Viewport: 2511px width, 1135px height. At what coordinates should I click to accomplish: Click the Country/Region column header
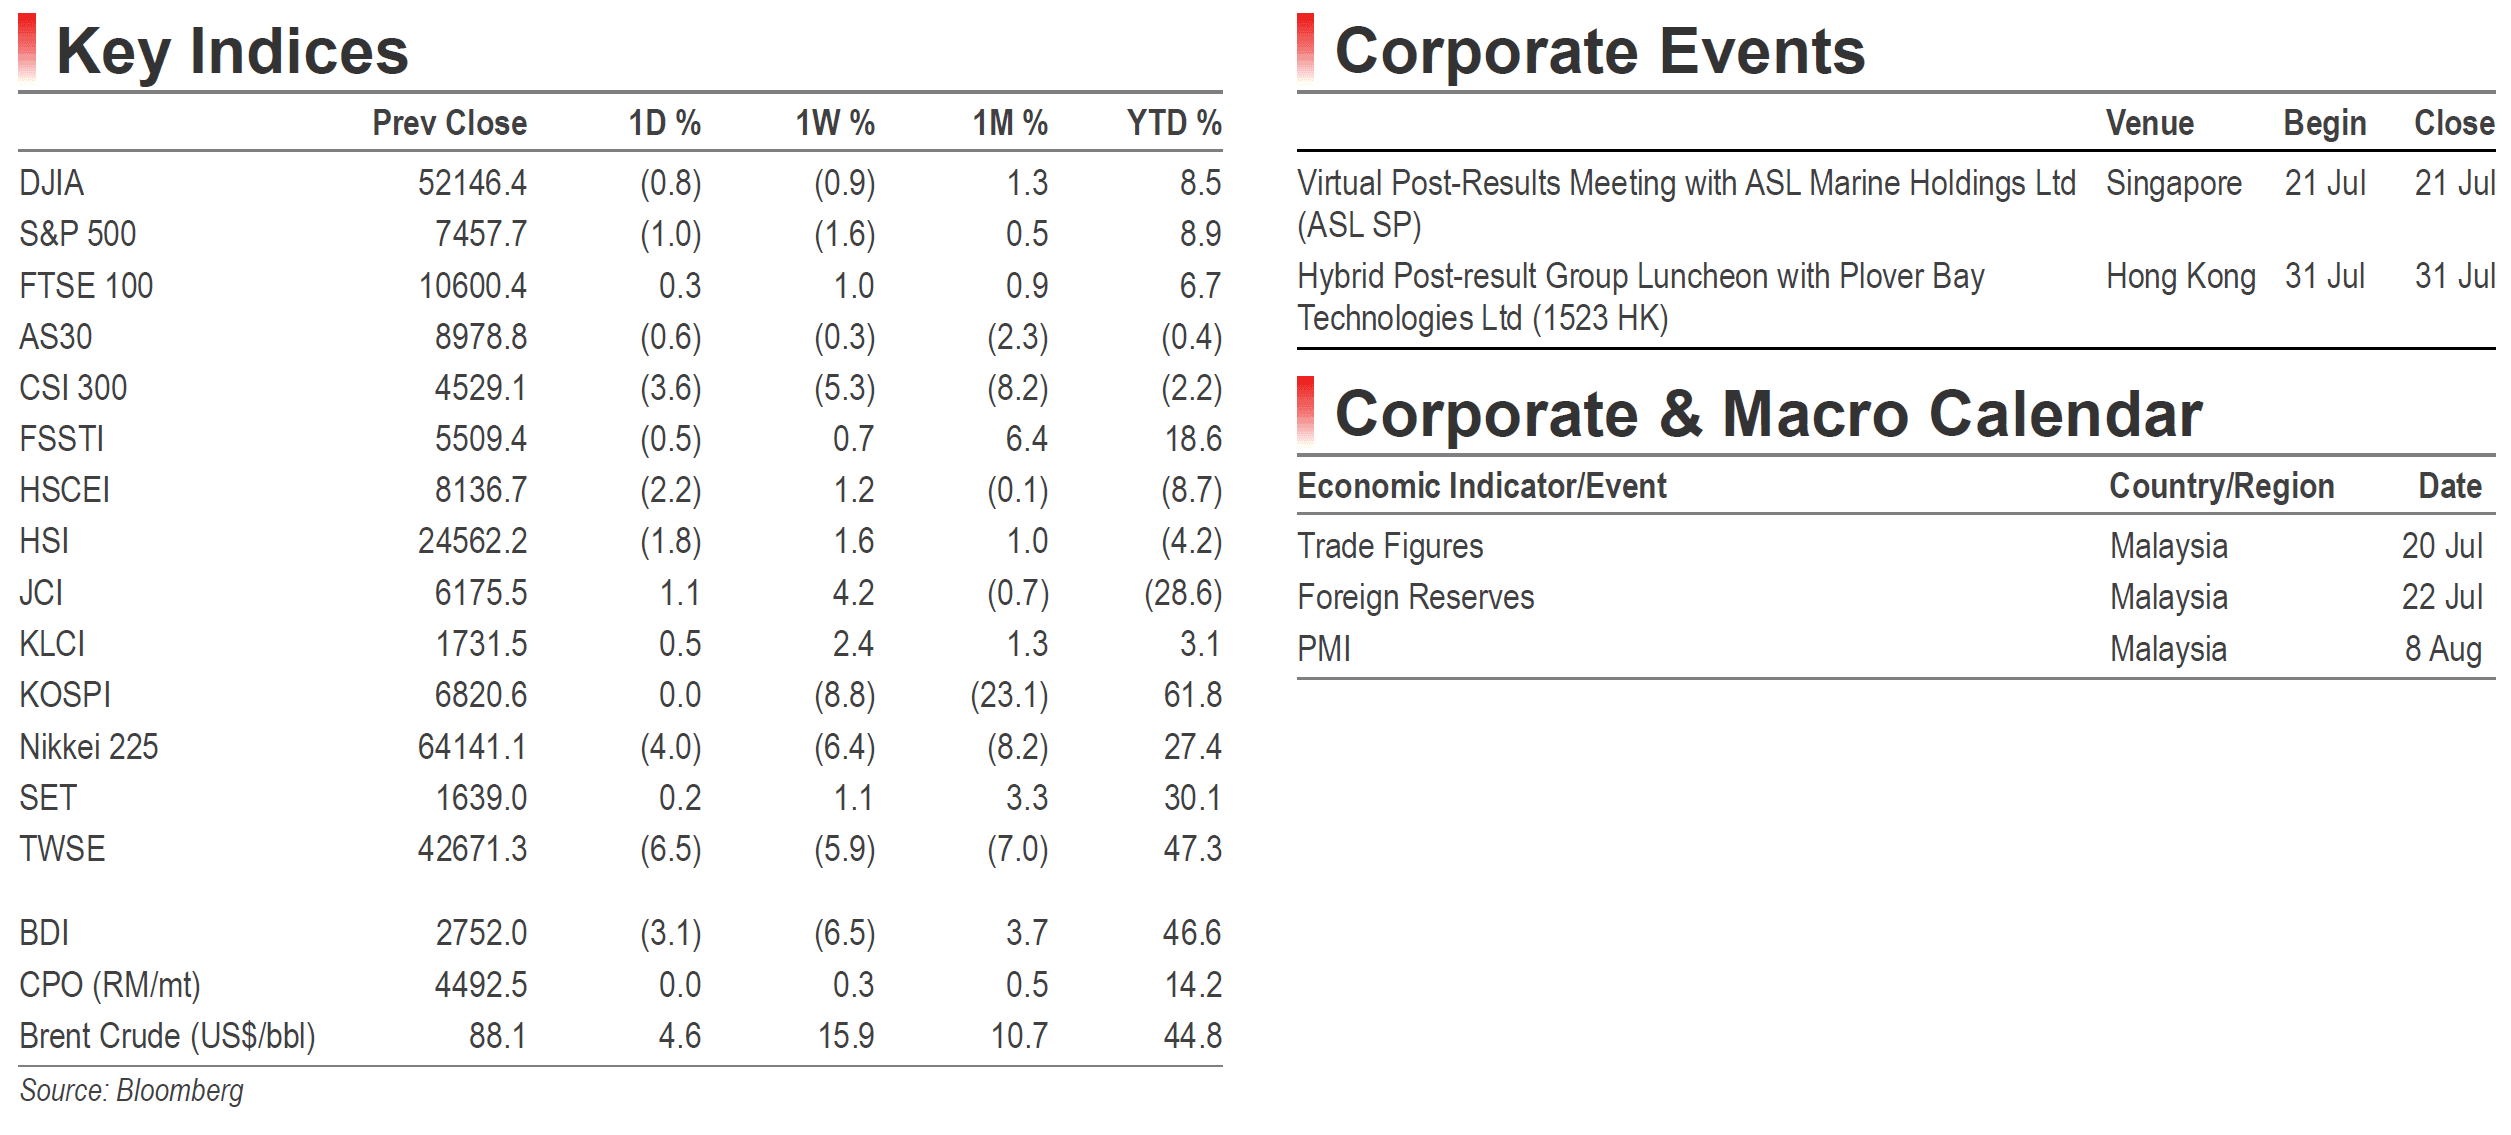coord(2221,486)
